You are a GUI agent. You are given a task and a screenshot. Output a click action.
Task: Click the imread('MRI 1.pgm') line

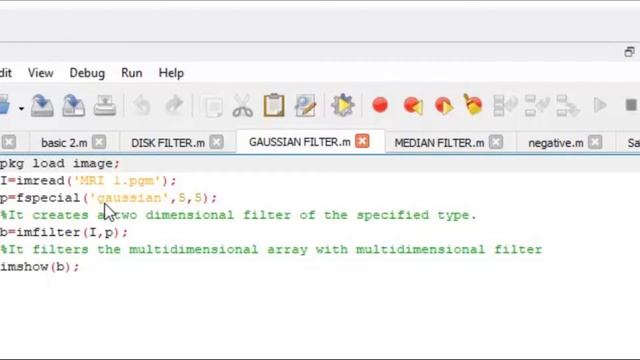[88, 181]
